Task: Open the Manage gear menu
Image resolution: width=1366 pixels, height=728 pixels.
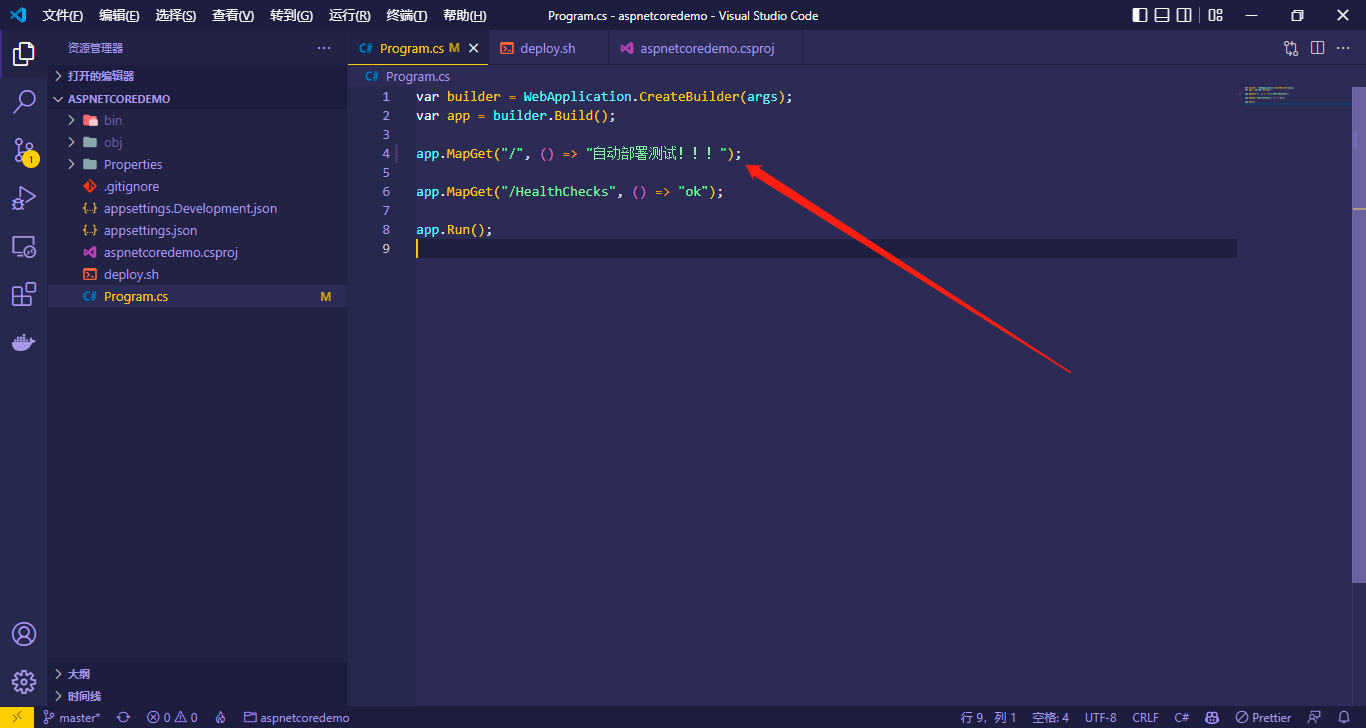Action: coord(24,682)
